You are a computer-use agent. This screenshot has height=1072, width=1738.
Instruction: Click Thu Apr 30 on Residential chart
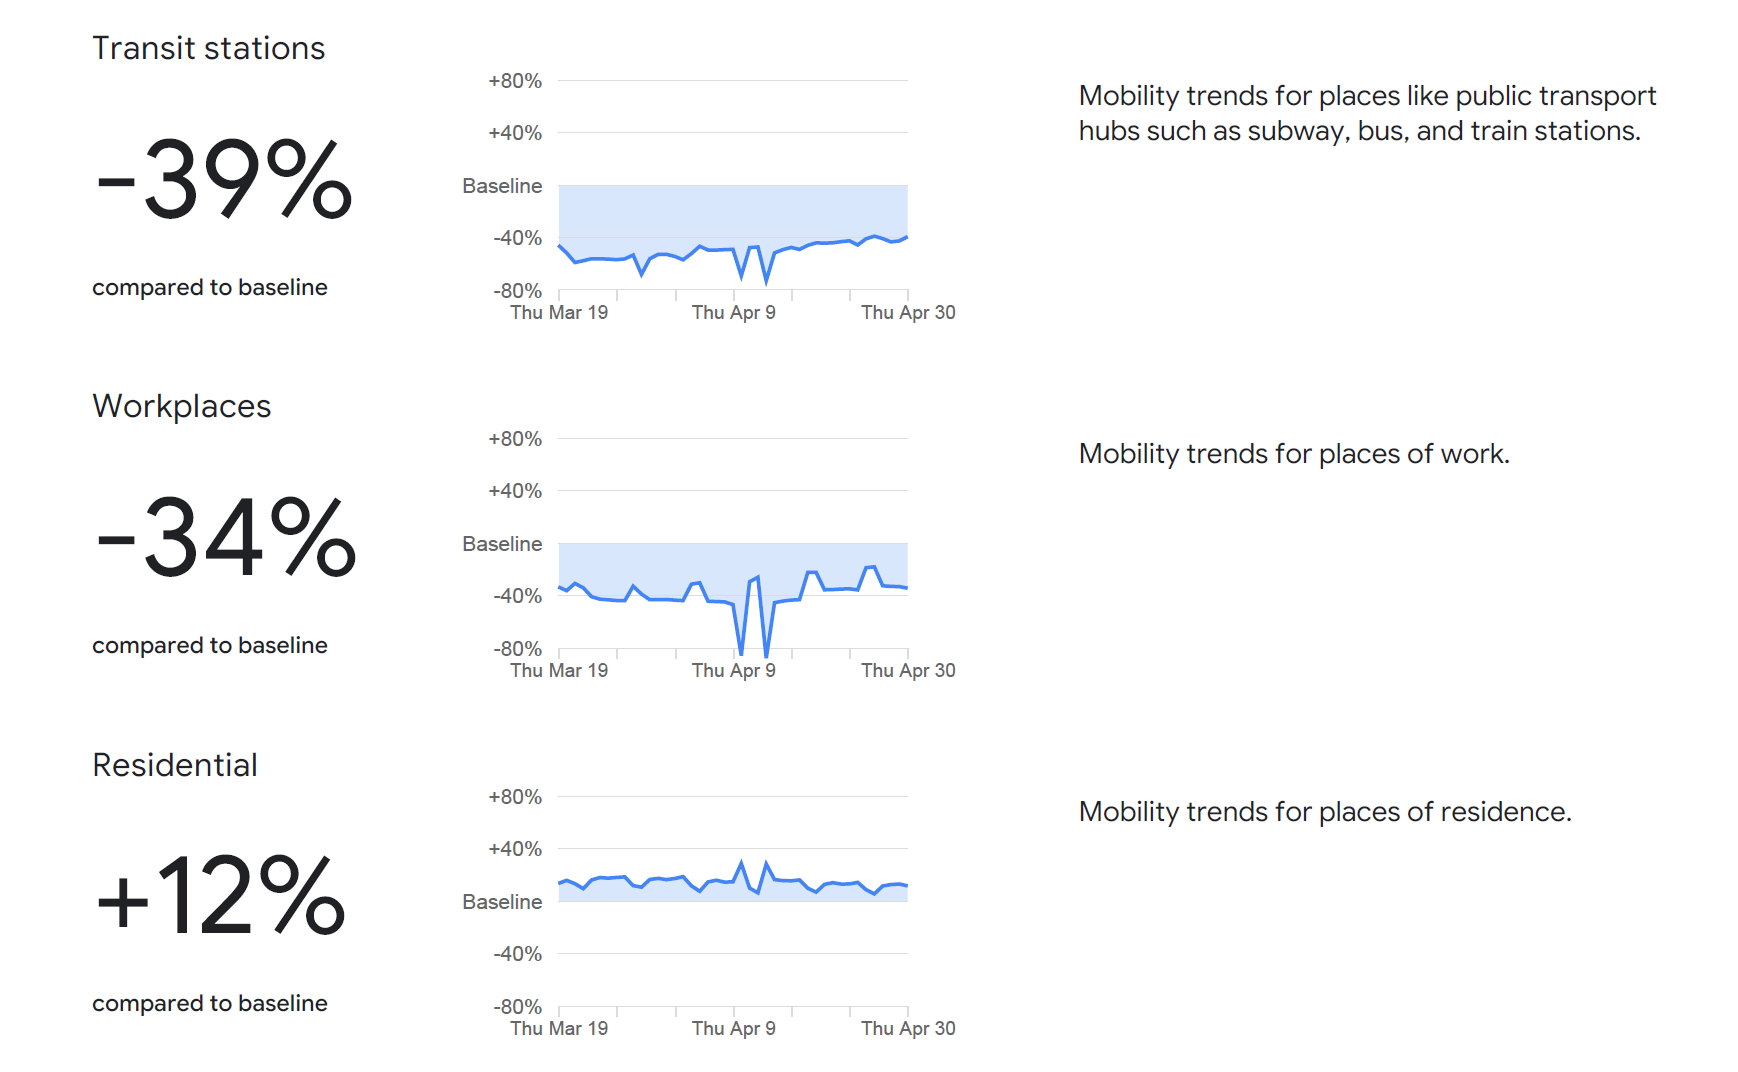tap(908, 1028)
